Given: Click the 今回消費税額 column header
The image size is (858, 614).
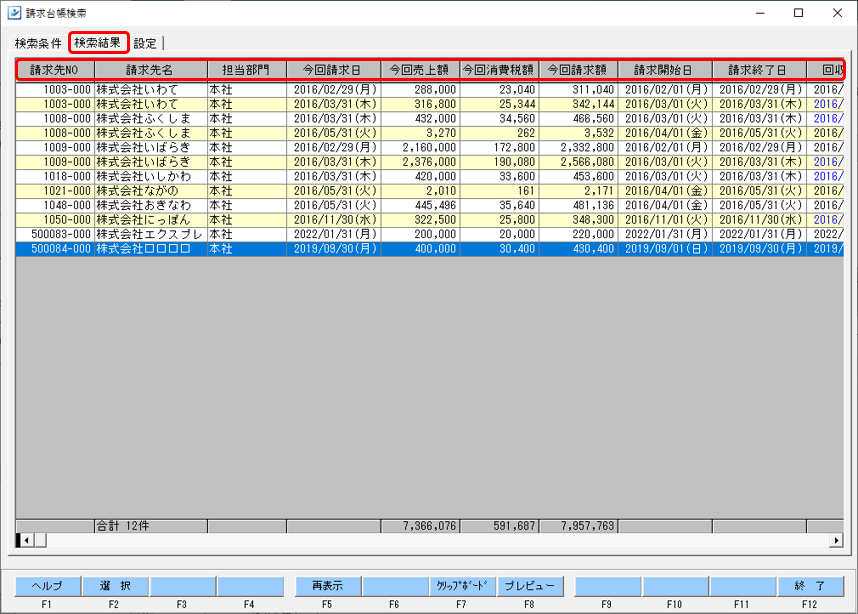Looking at the screenshot, I should pos(499,70).
